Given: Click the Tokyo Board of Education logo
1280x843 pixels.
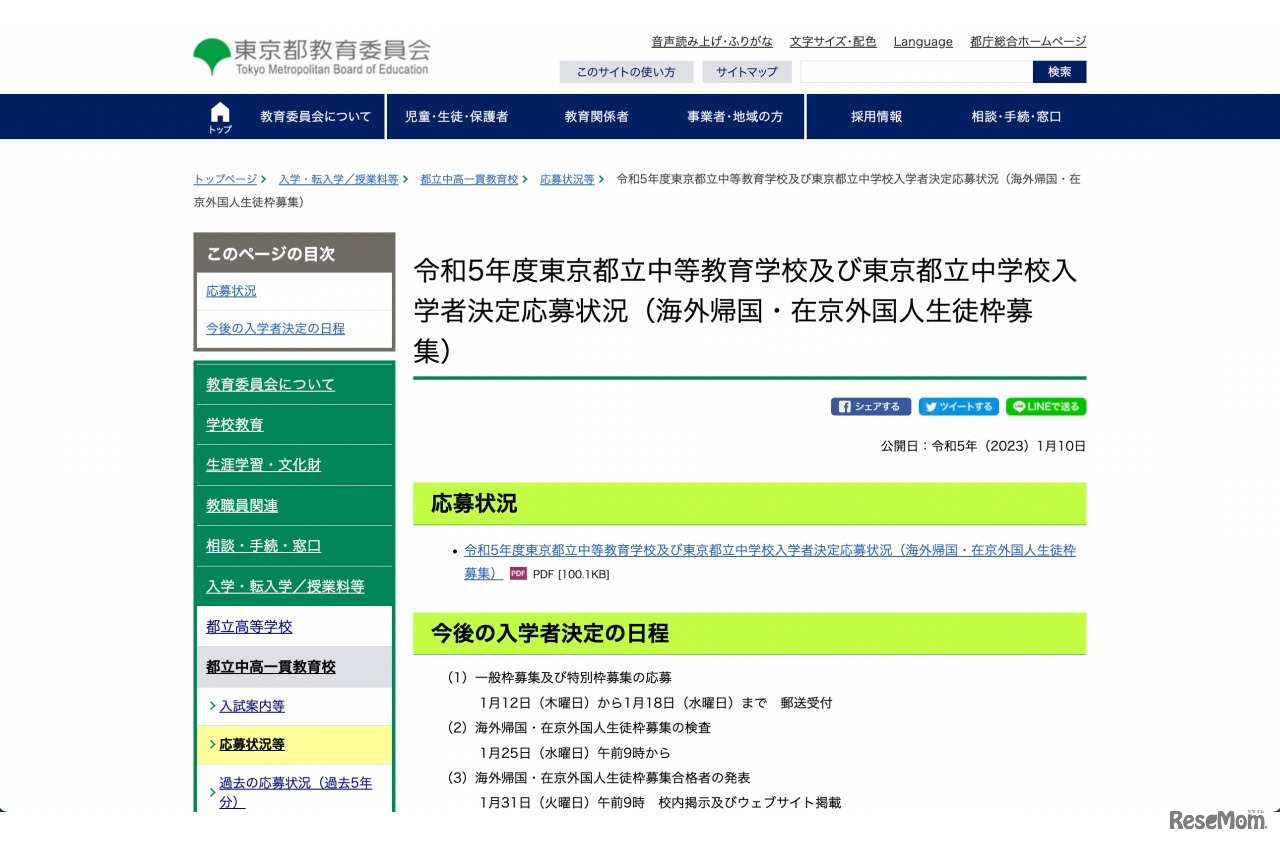Looking at the screenshot, I should 311,57.
